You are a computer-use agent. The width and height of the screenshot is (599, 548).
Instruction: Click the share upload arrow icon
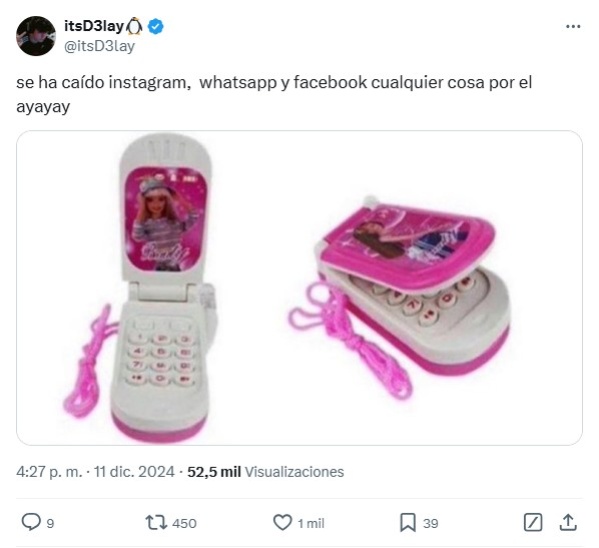point(568,522)
